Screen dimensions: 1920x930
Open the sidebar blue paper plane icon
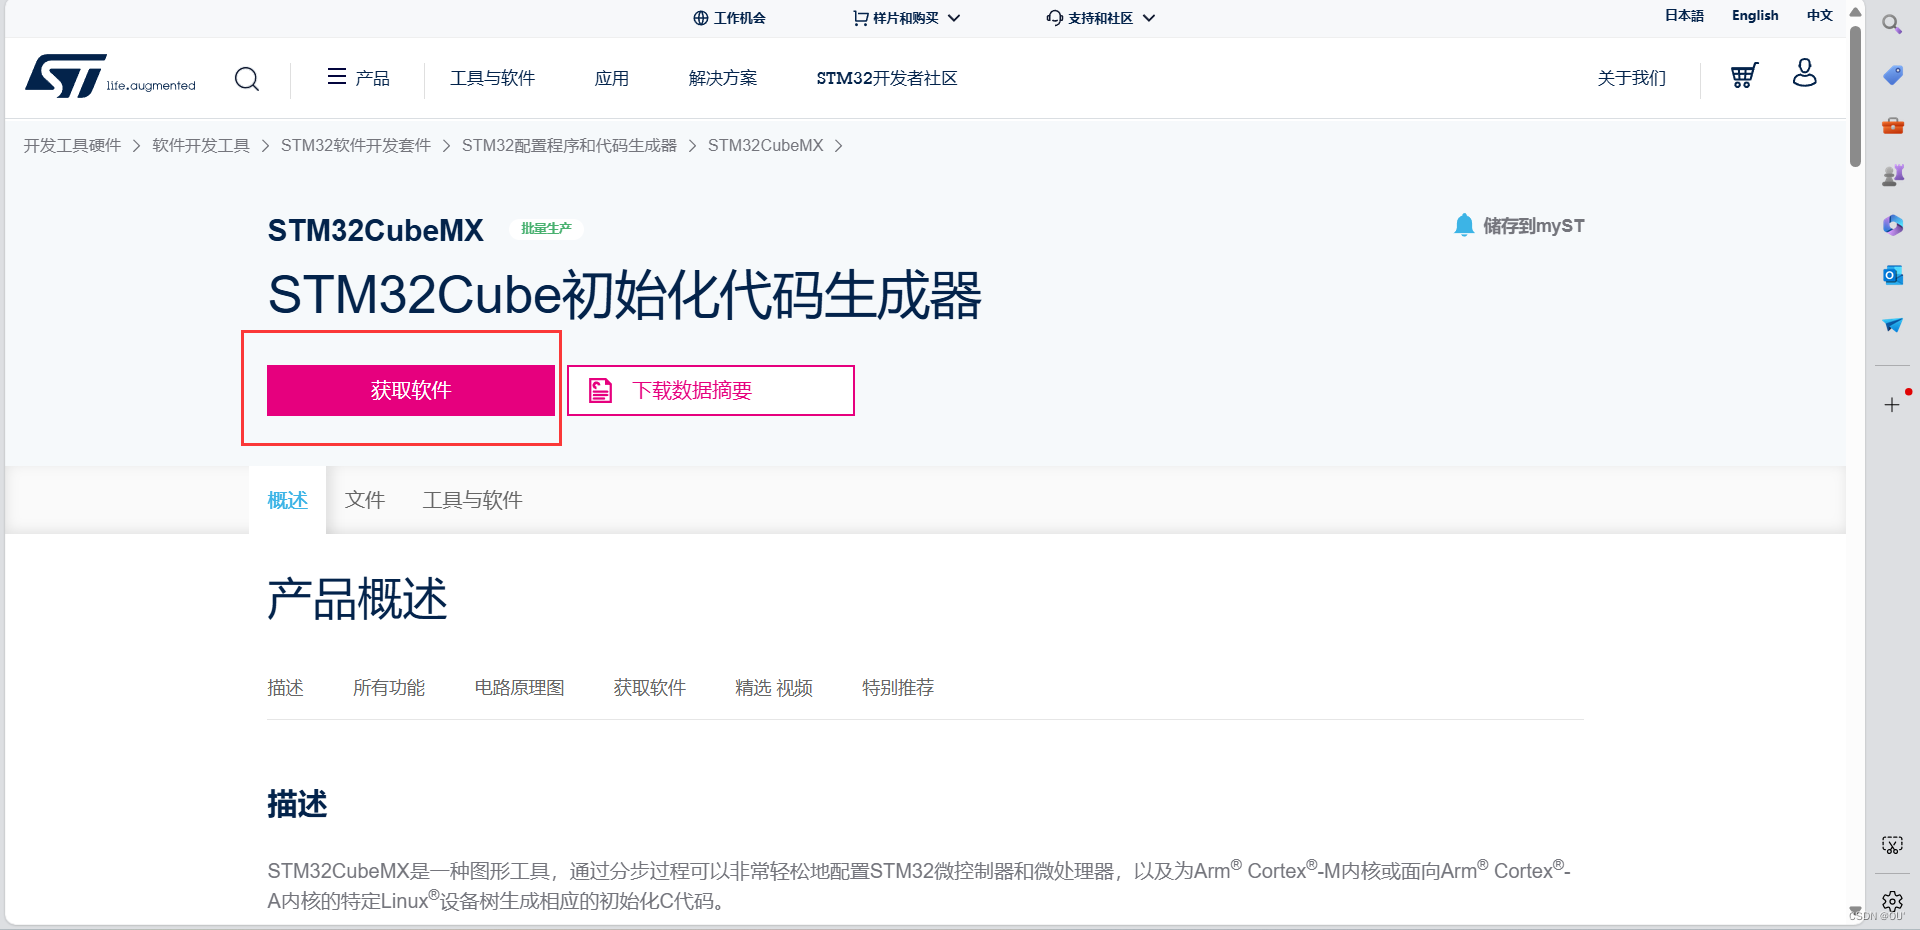click(x=1892, y=325)
